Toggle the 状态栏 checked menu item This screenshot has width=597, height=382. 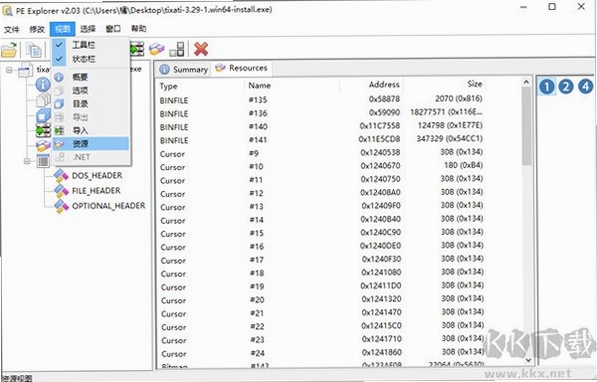91,59
